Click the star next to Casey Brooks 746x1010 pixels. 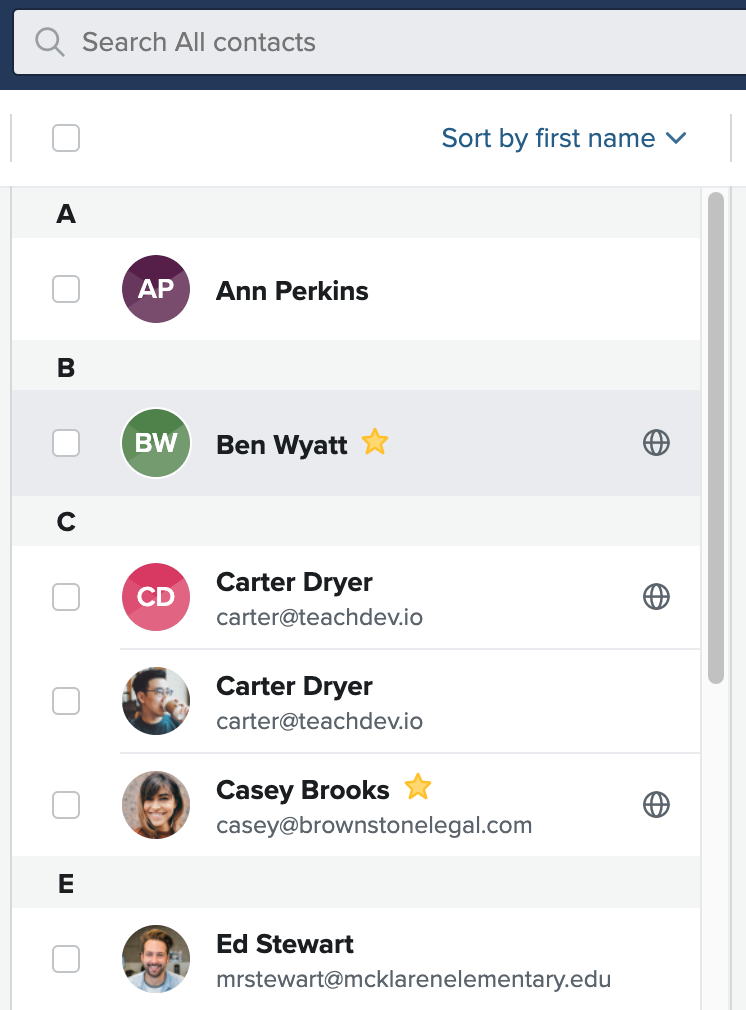point(417,786)
